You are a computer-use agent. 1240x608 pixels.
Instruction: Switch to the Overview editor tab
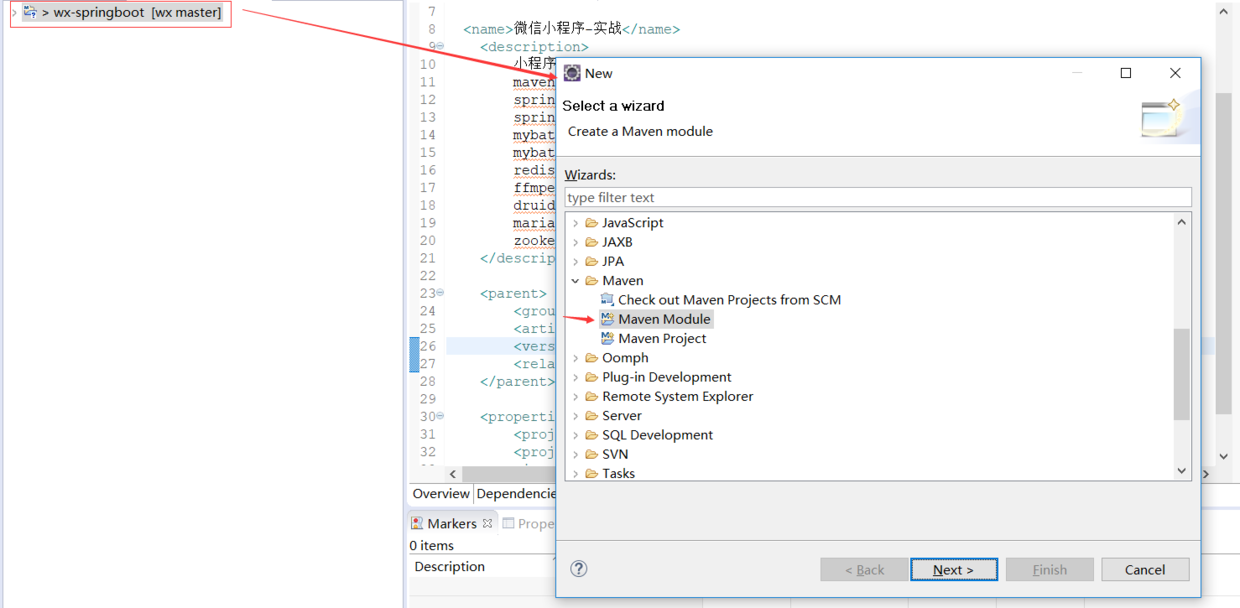coord(441,493)
